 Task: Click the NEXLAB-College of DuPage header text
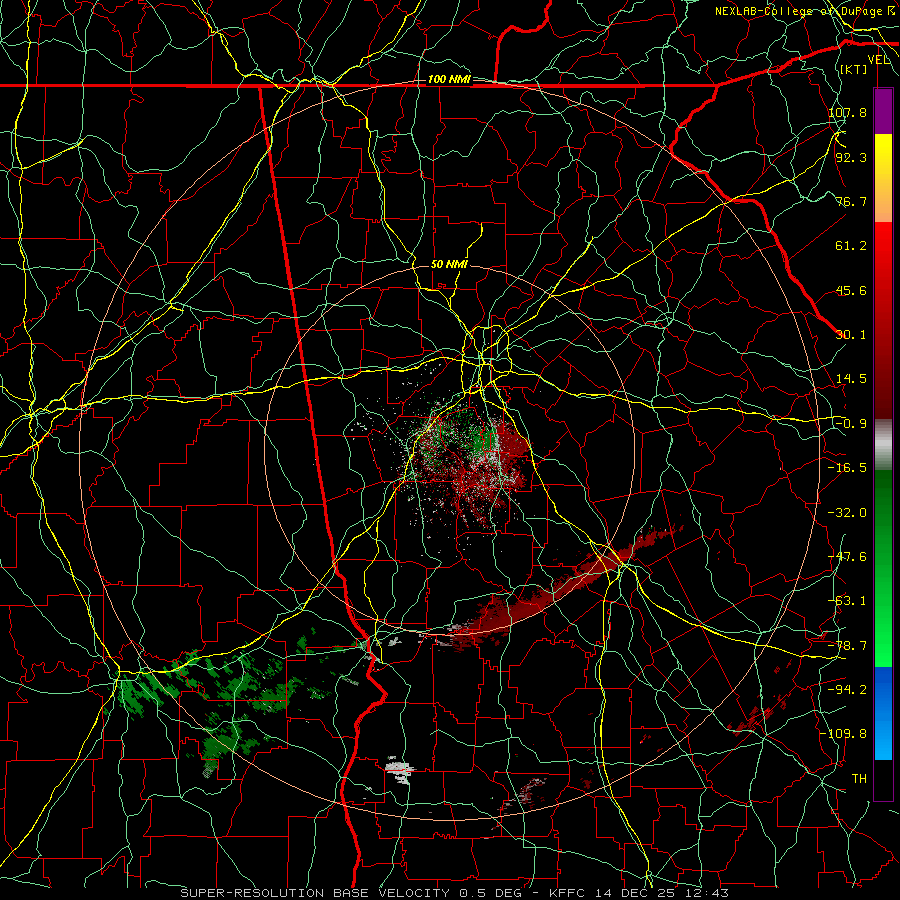click(806, 11)
